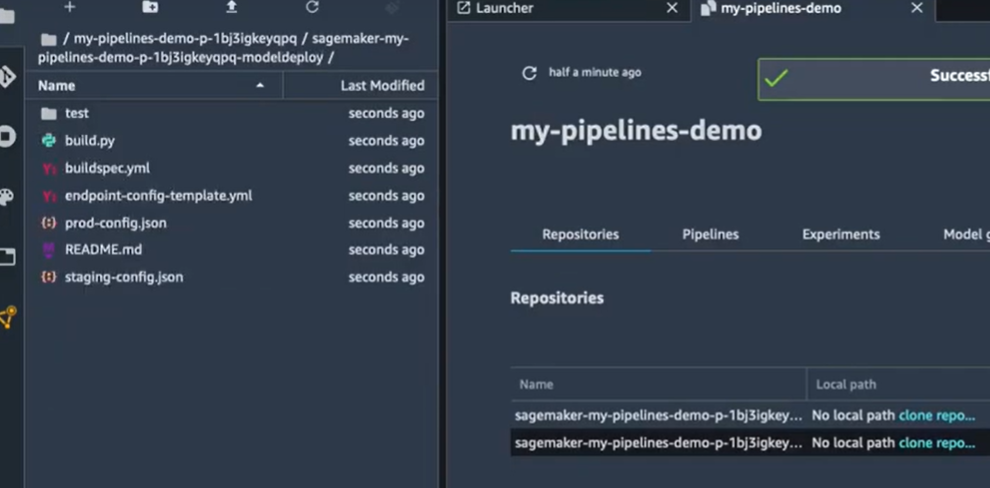Switch to the Pipelines tab
Viewport: 990px width, 488px height.
click(x=710, y=234)
